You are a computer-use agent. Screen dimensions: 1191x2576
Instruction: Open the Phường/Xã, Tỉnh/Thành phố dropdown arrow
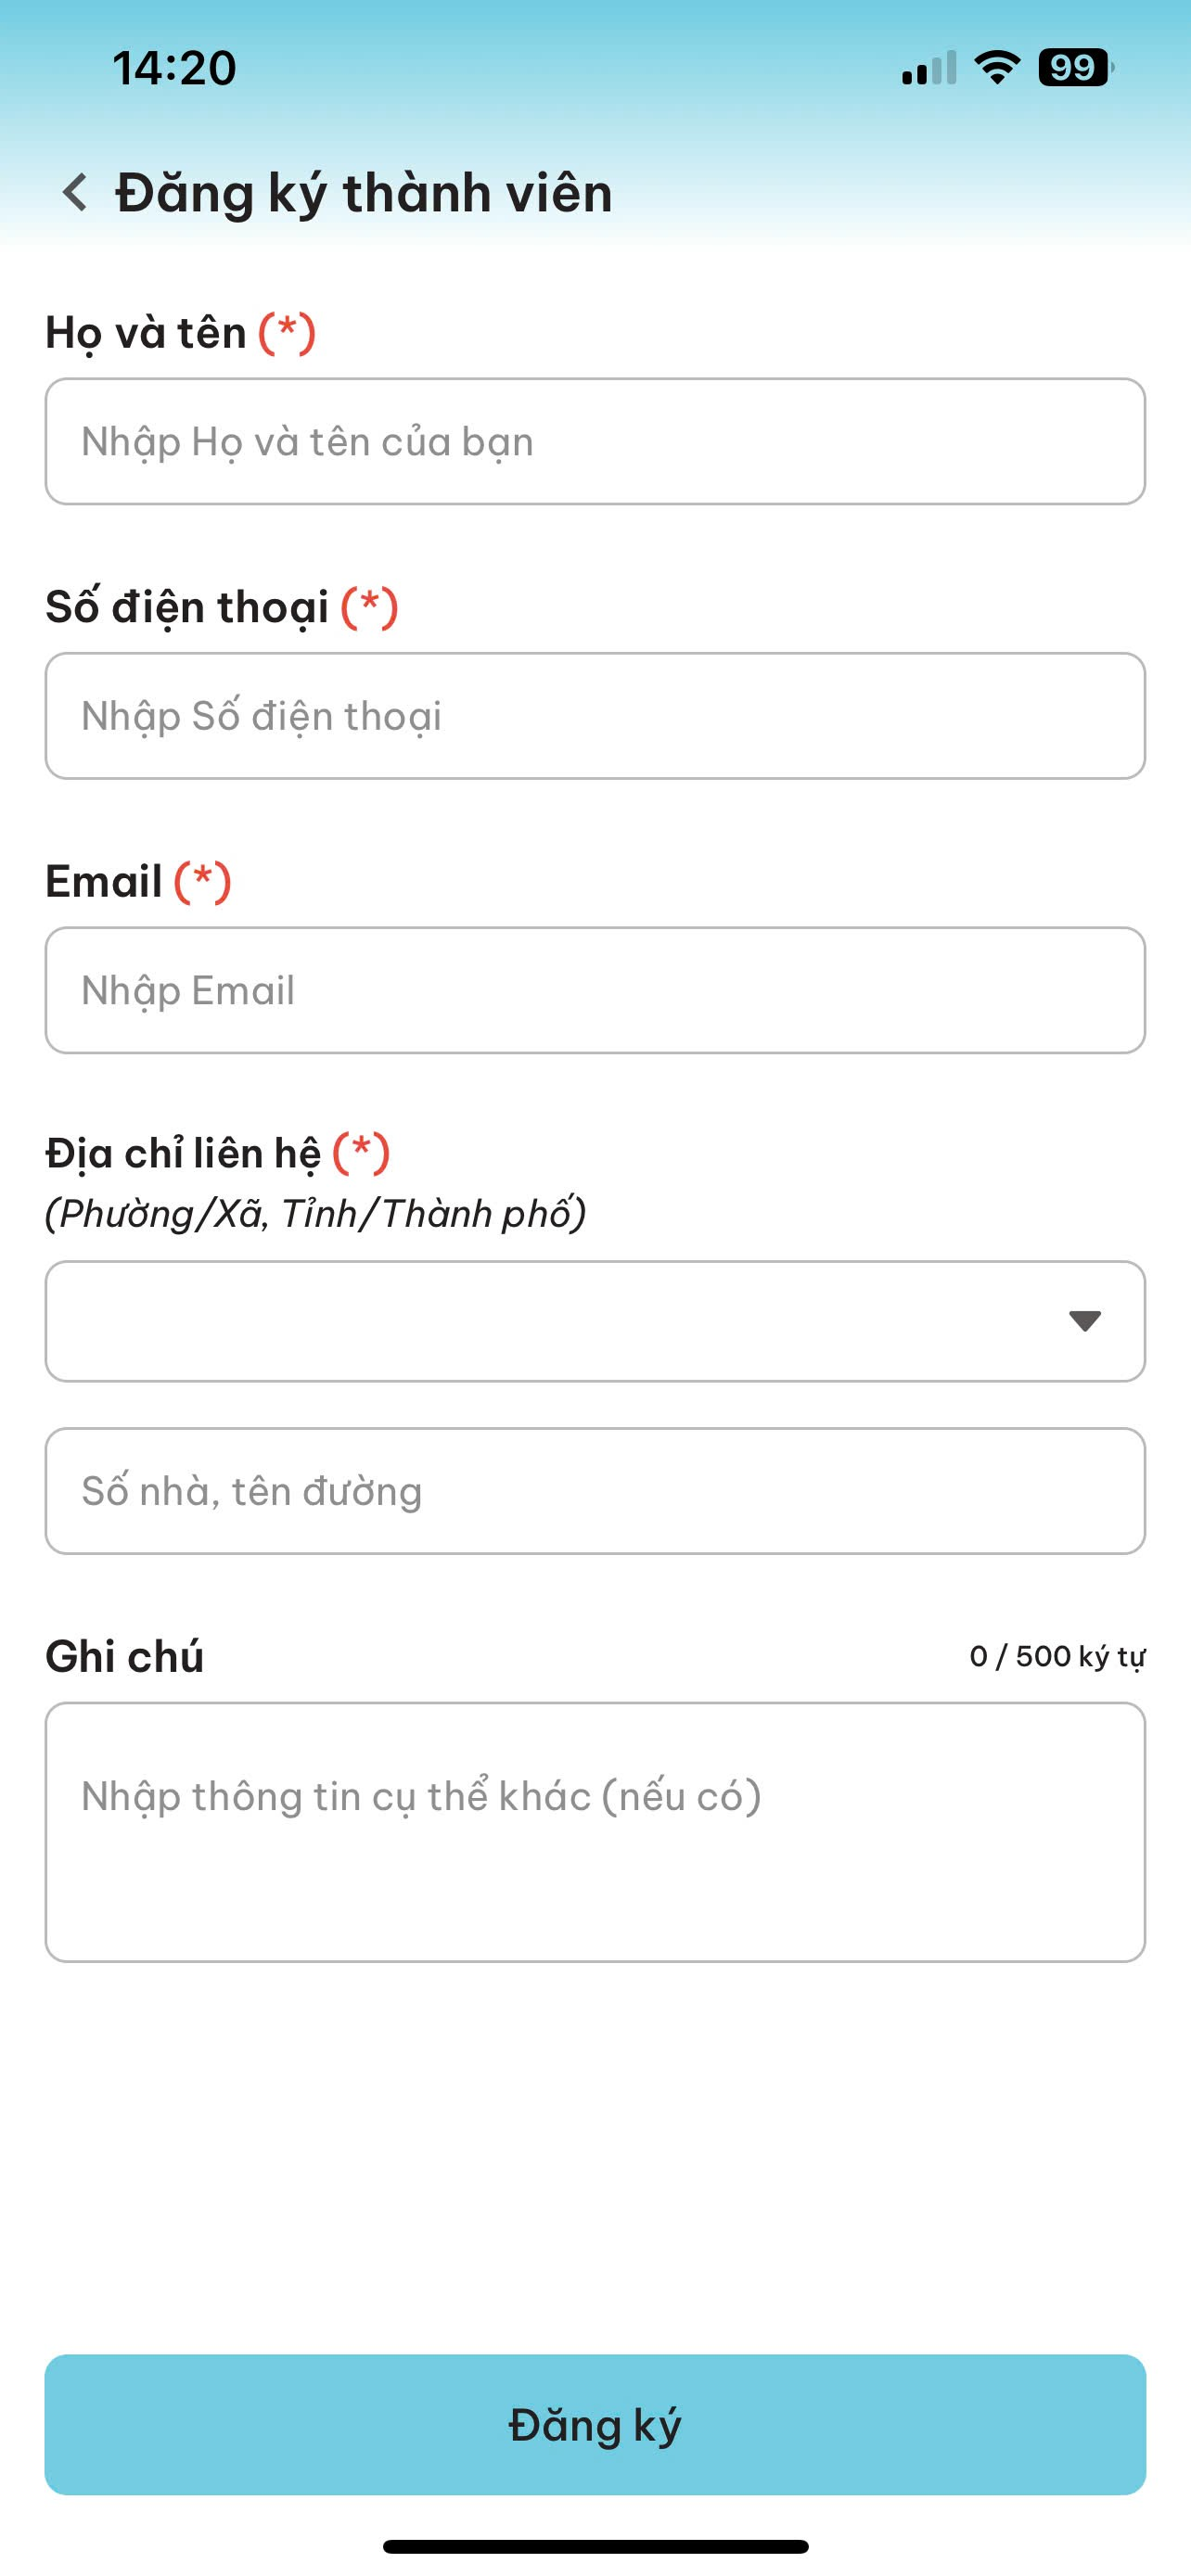(1084, 1321)
